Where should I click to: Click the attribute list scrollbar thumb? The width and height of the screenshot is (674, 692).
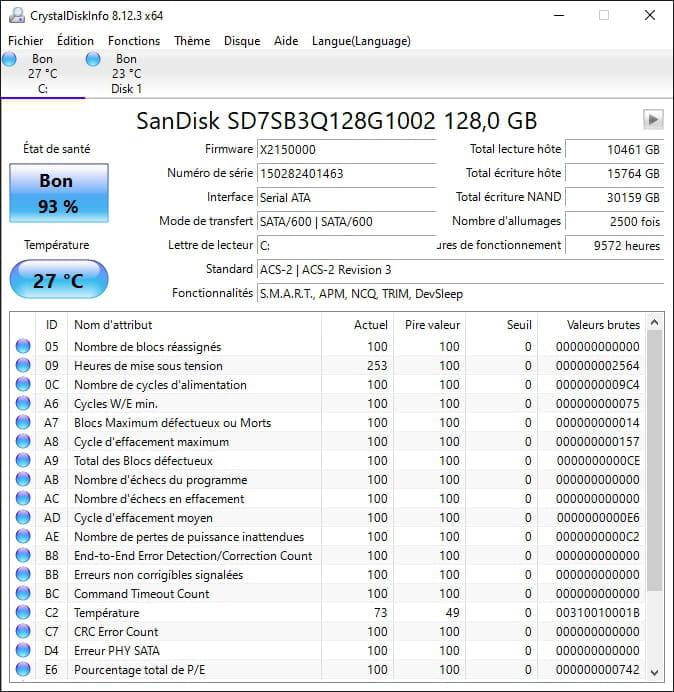[x=655, y=461]
